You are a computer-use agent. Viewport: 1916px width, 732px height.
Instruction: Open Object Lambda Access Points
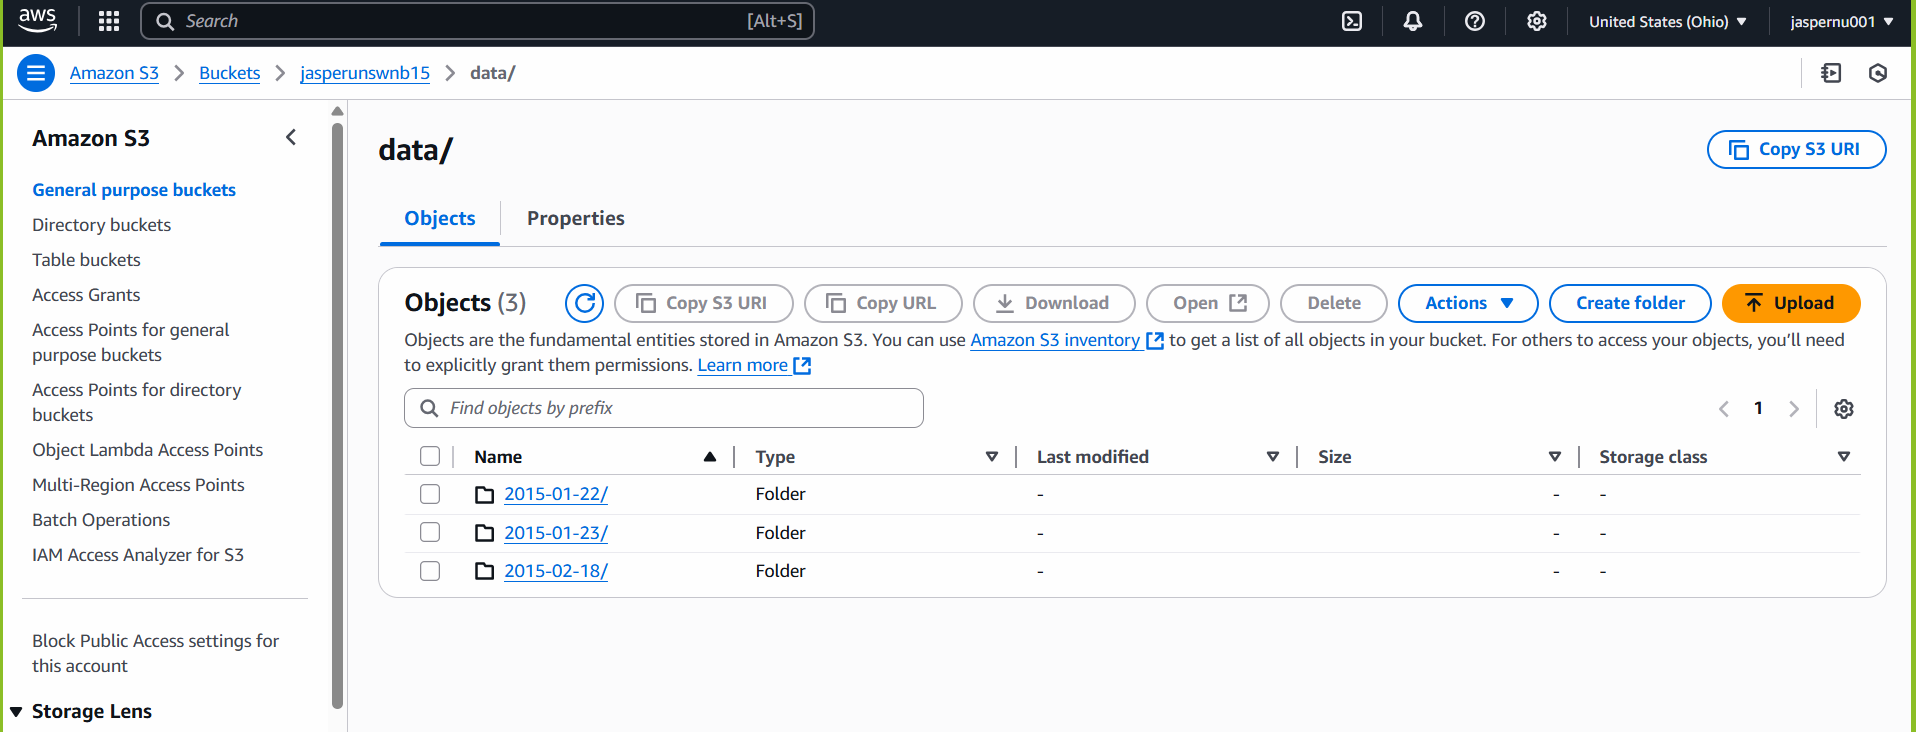click(x=147, y=450)
